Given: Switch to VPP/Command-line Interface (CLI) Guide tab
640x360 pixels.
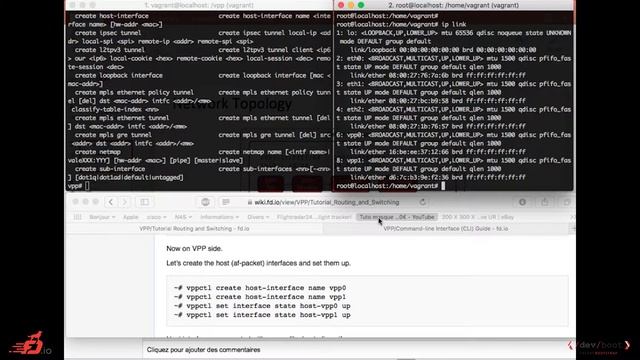Looking at the screenshot, I should 446,229.
